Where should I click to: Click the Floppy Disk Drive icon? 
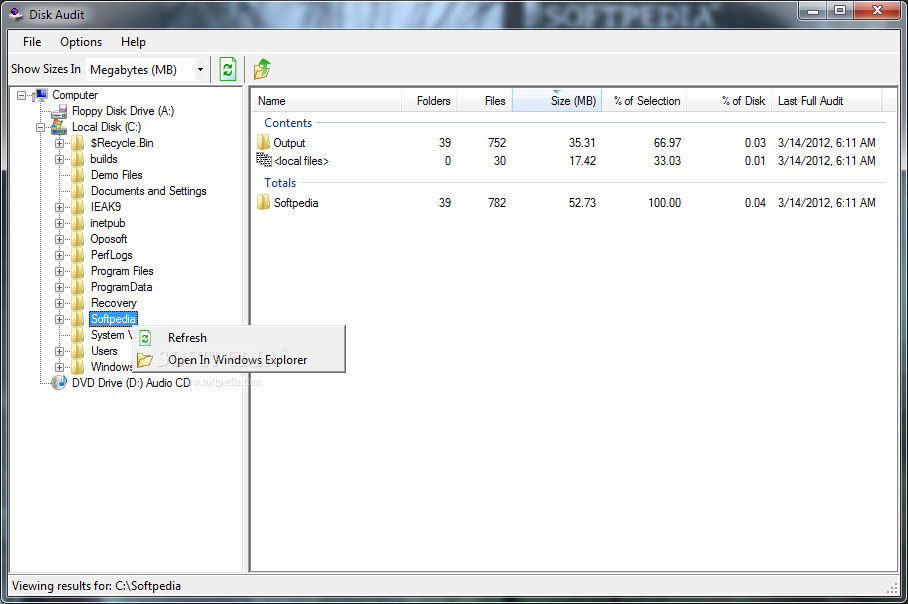coord(60,111)
